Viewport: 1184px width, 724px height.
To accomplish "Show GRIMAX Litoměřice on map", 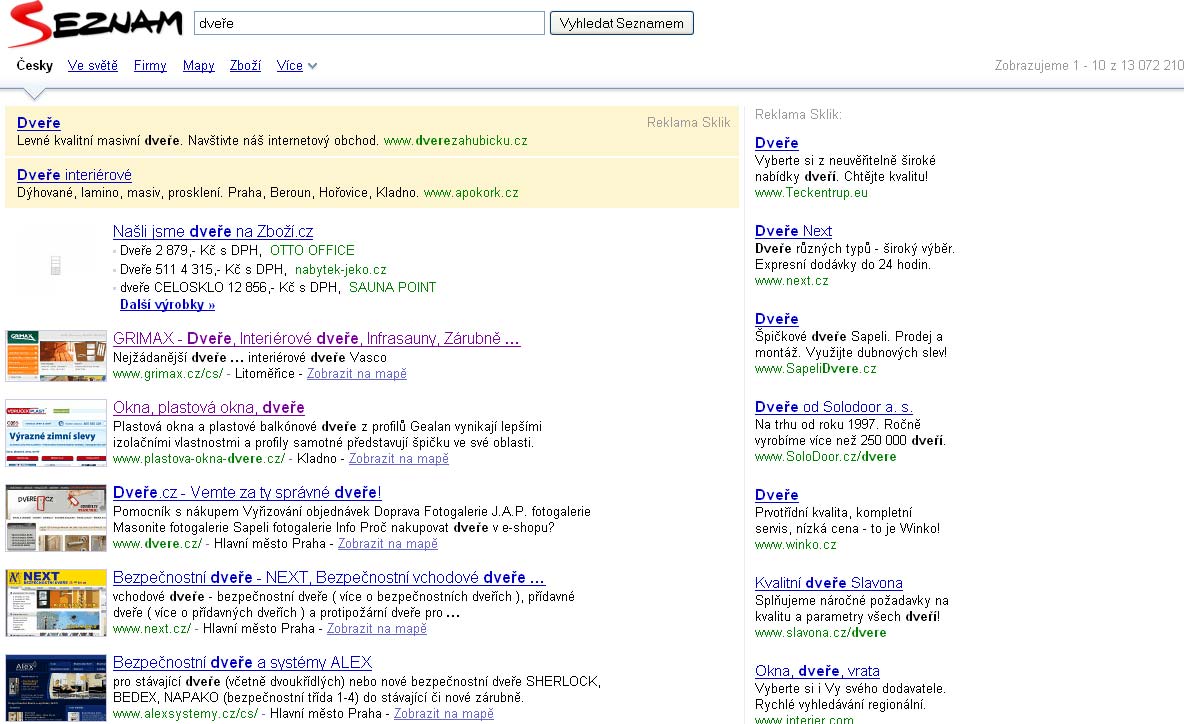I will pos(356,374).
